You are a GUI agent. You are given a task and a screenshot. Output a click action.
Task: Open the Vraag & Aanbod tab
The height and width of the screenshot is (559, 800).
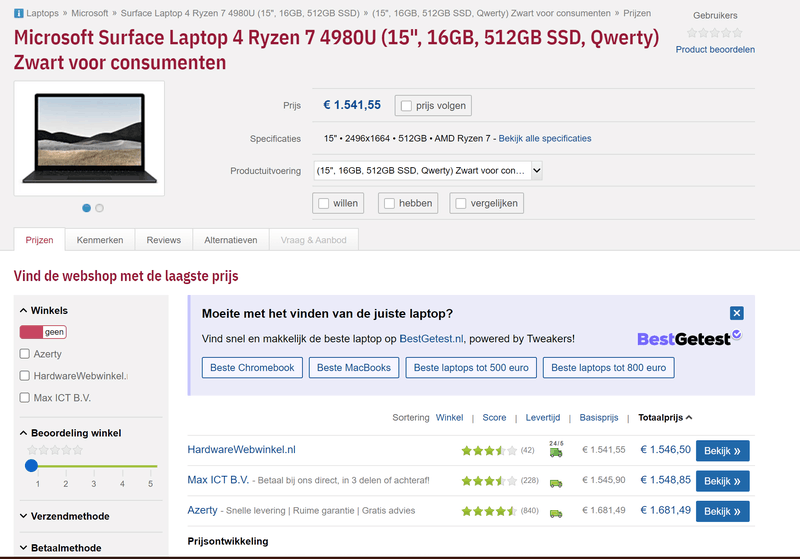pyautogui.click(x=313, y=240)
